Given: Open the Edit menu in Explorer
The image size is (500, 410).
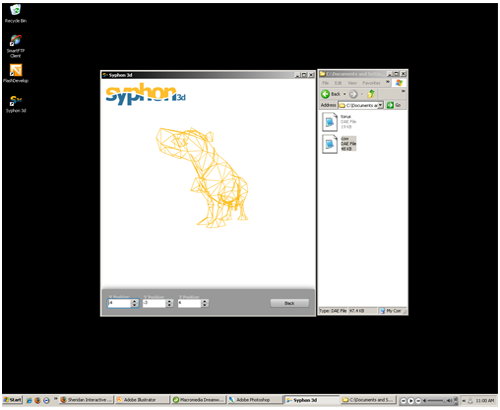Looking at the screenshot, I should [x=338, y=83].
